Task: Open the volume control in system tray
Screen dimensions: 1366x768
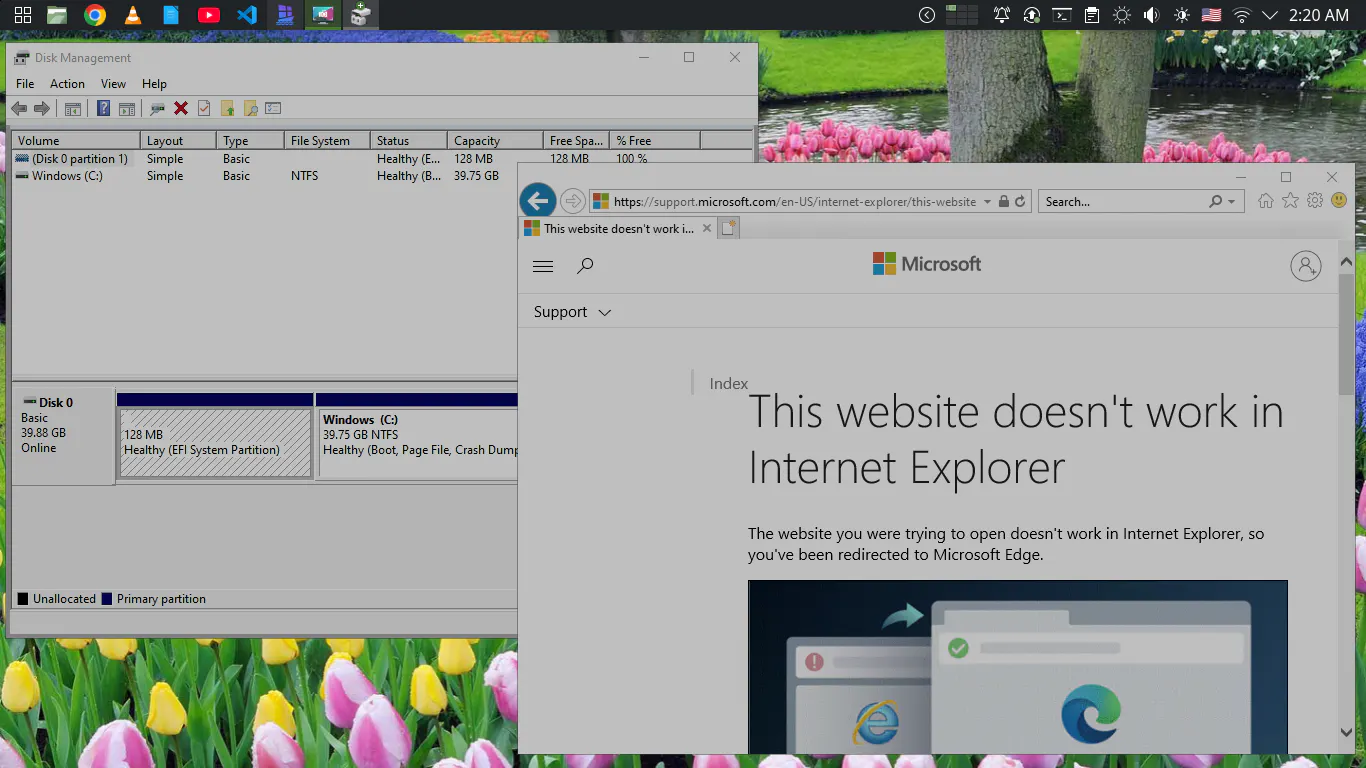Action: click(x=1151, y=15)
